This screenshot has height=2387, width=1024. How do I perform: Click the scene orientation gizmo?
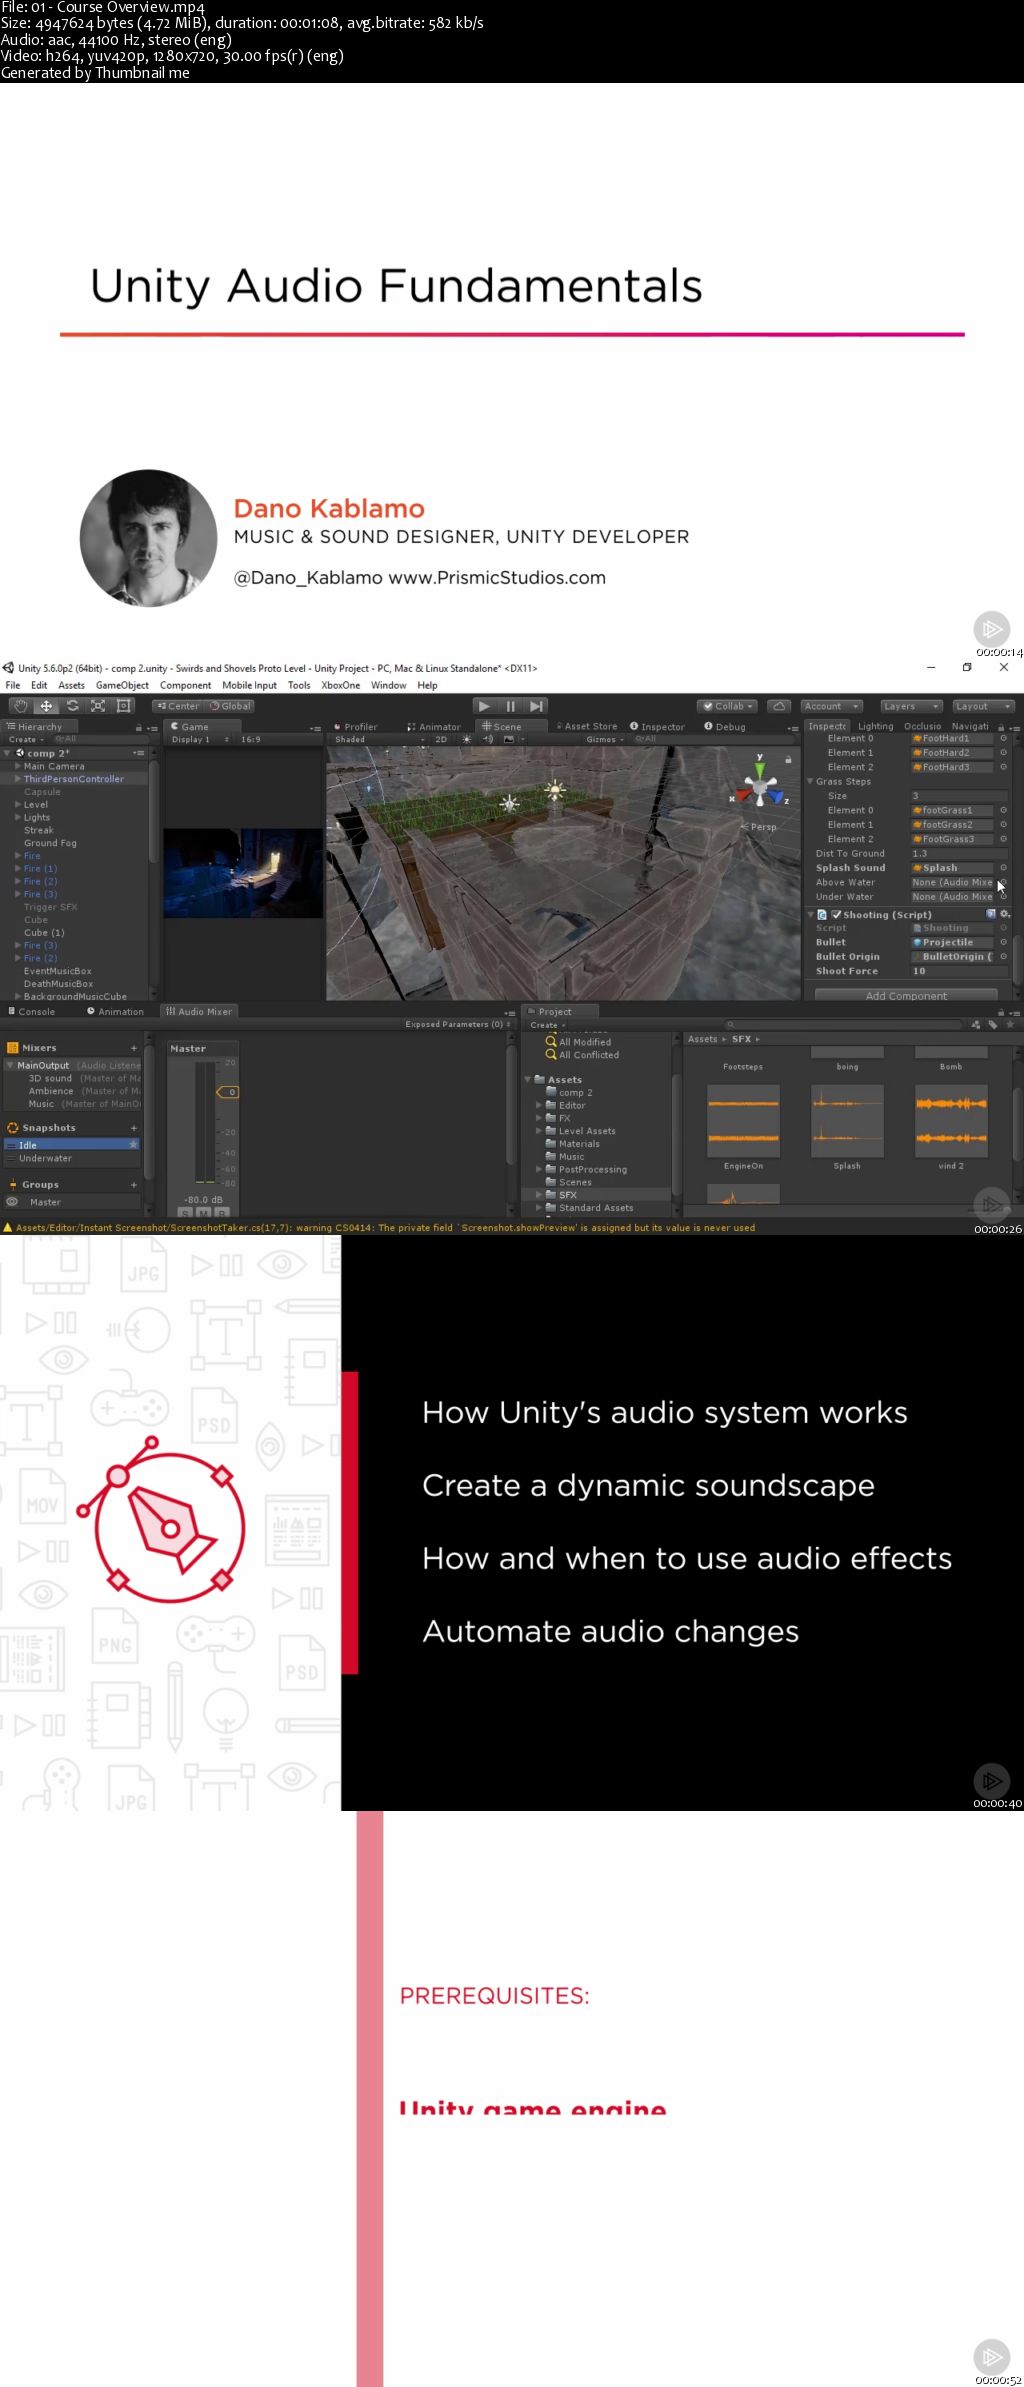(x=760, y=784)
